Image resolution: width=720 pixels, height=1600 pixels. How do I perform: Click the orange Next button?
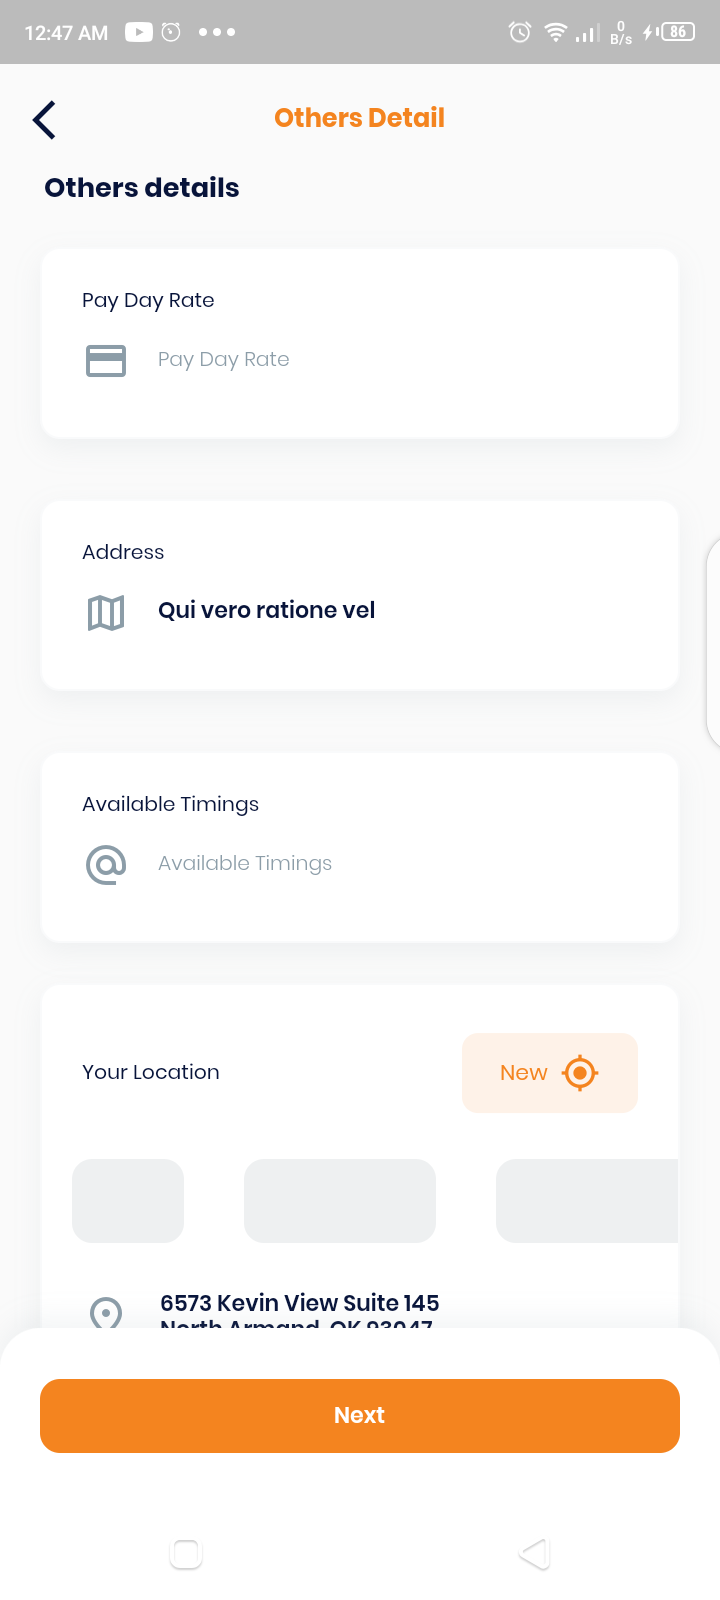click(x=360, y=1415)
